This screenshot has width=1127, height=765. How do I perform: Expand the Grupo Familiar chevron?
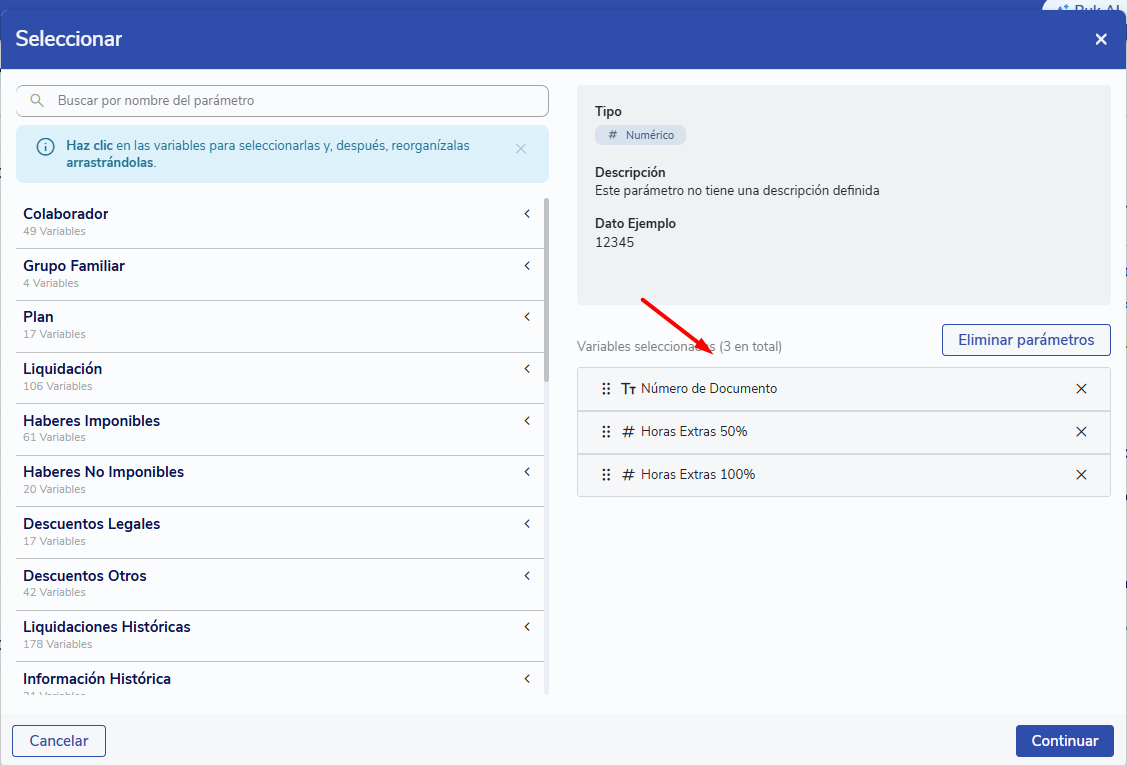[527, 265]
